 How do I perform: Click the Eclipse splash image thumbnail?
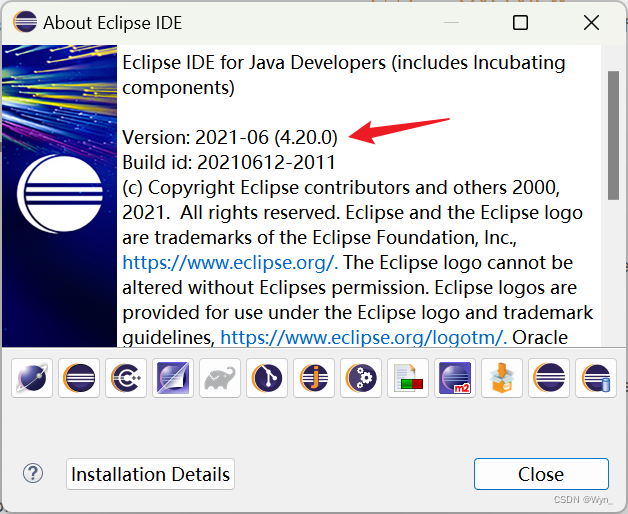(59, 196)
